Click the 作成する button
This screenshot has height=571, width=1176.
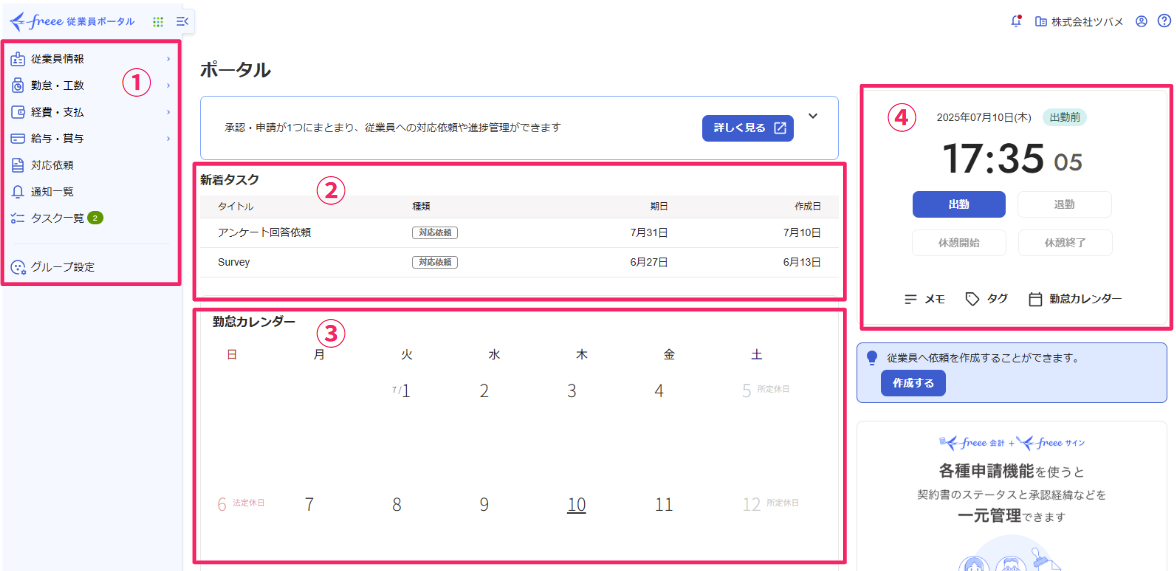coord(913,383)
